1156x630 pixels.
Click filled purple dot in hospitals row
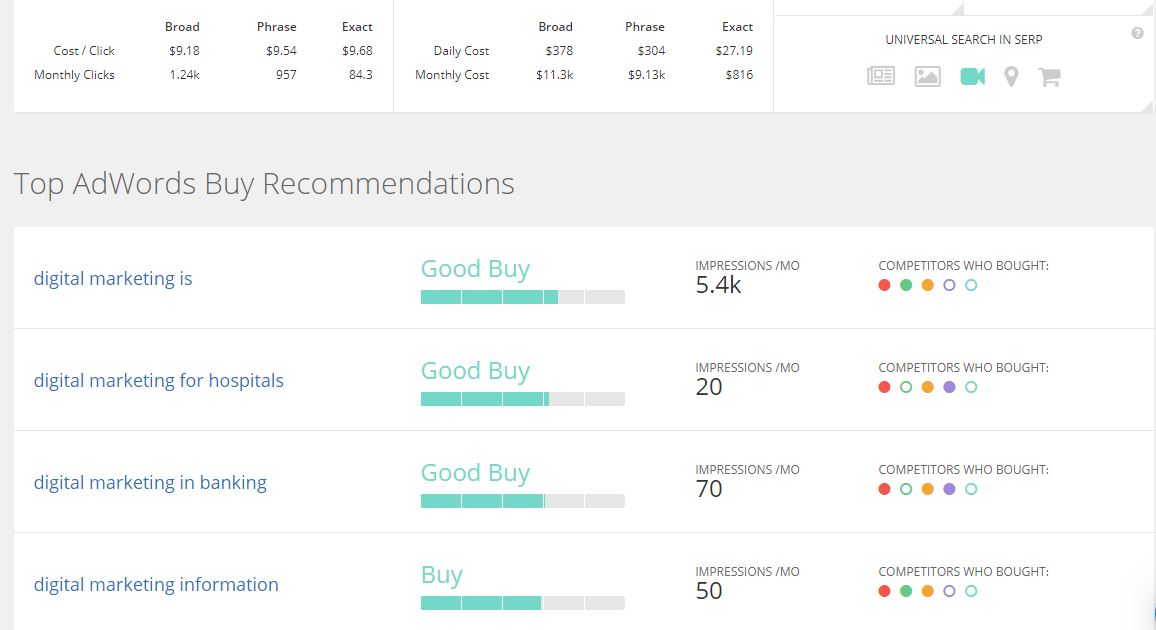[949, 387]
